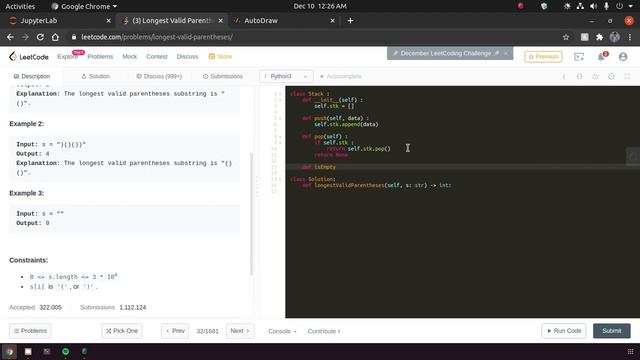
Task: Open the Discuss (999+) tab
Action: coord(159,76)
